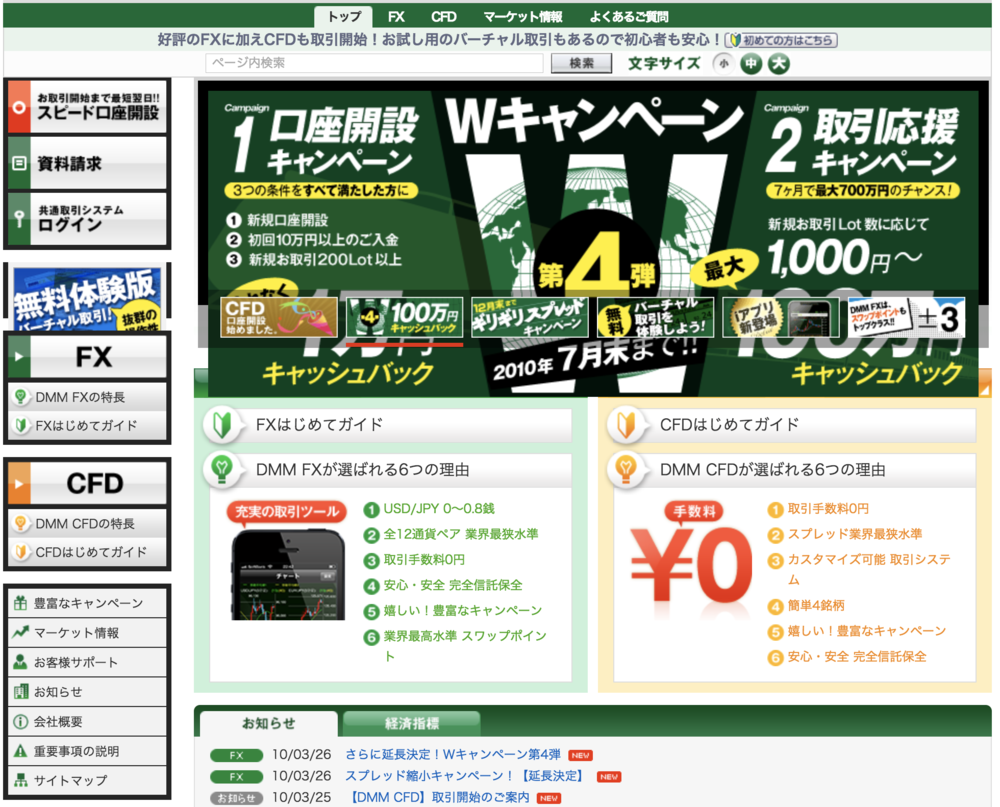Screen dimensions: 1000x807
Task: Expand the CFD sidebar section arrow
Action: [x=19, y=484]
